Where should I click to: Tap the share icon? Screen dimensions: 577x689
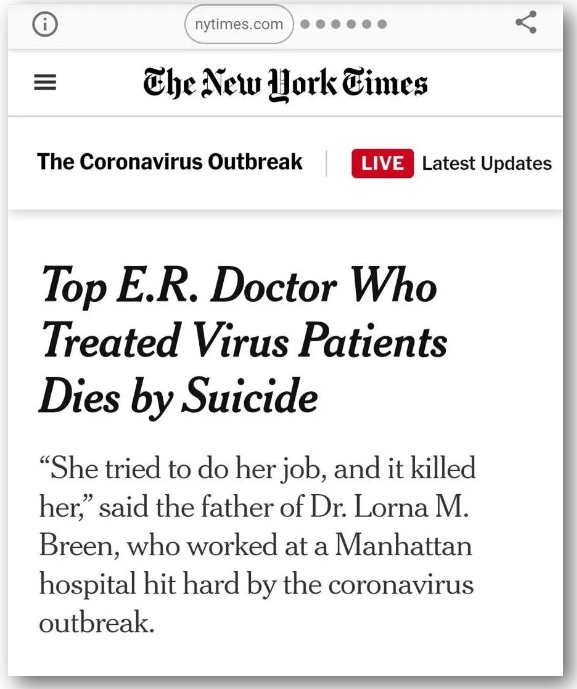(526, 22)
